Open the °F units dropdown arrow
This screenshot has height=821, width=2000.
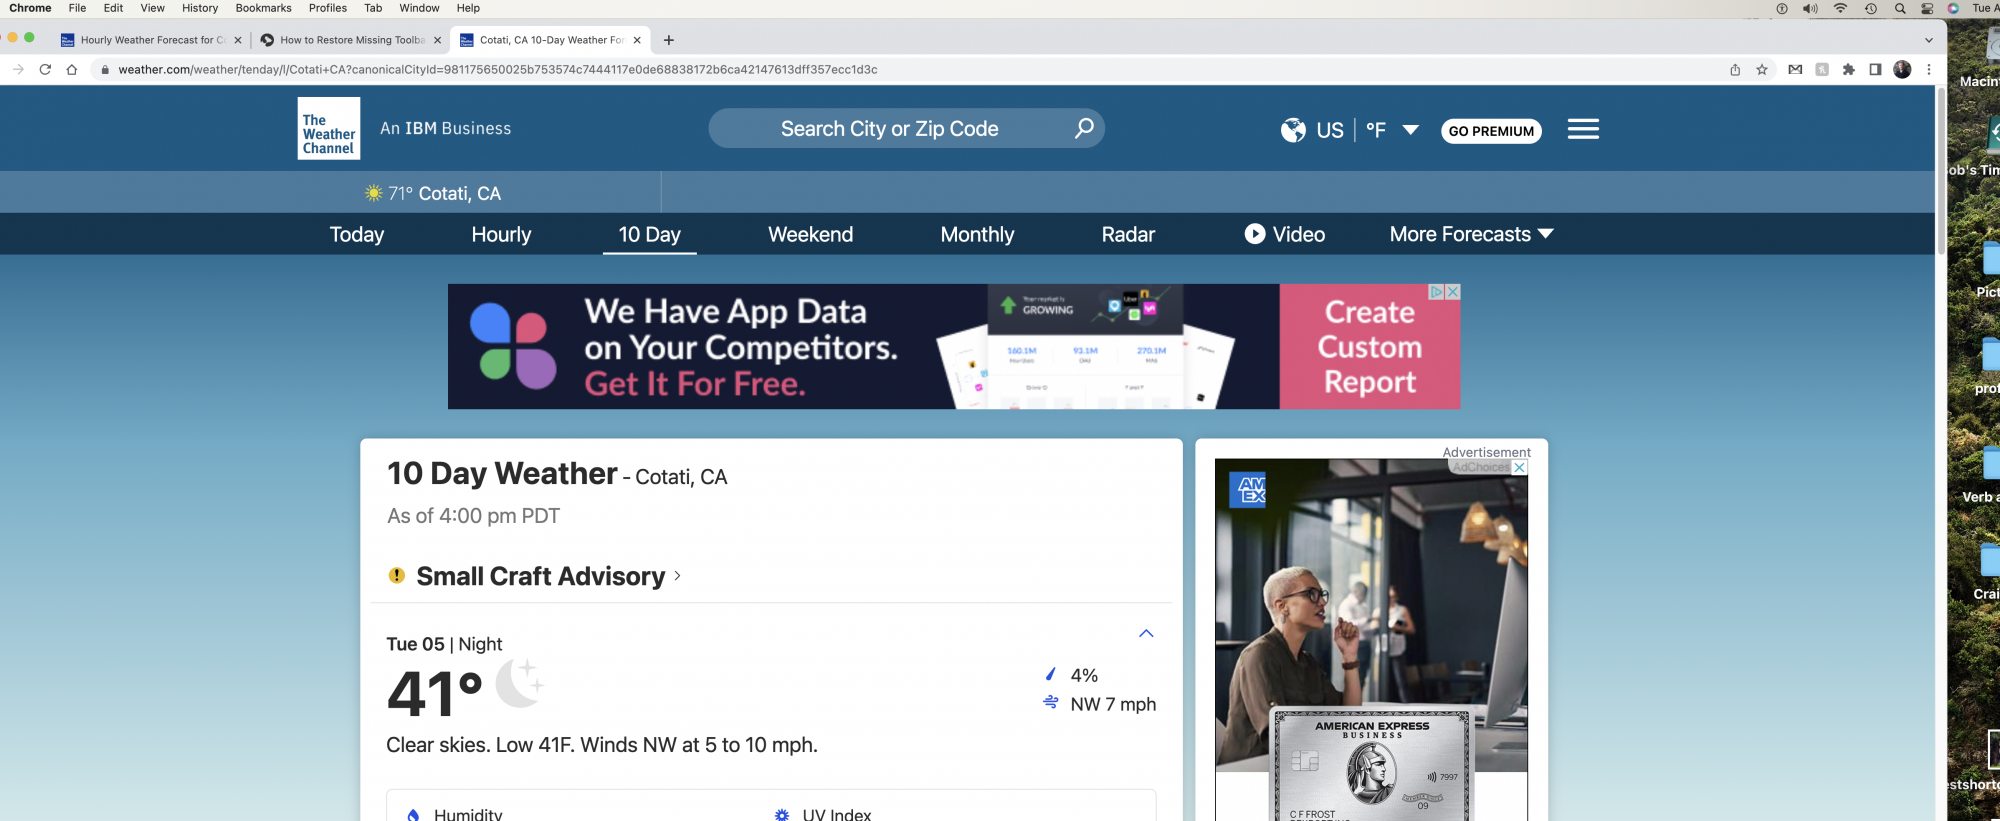1411,130
